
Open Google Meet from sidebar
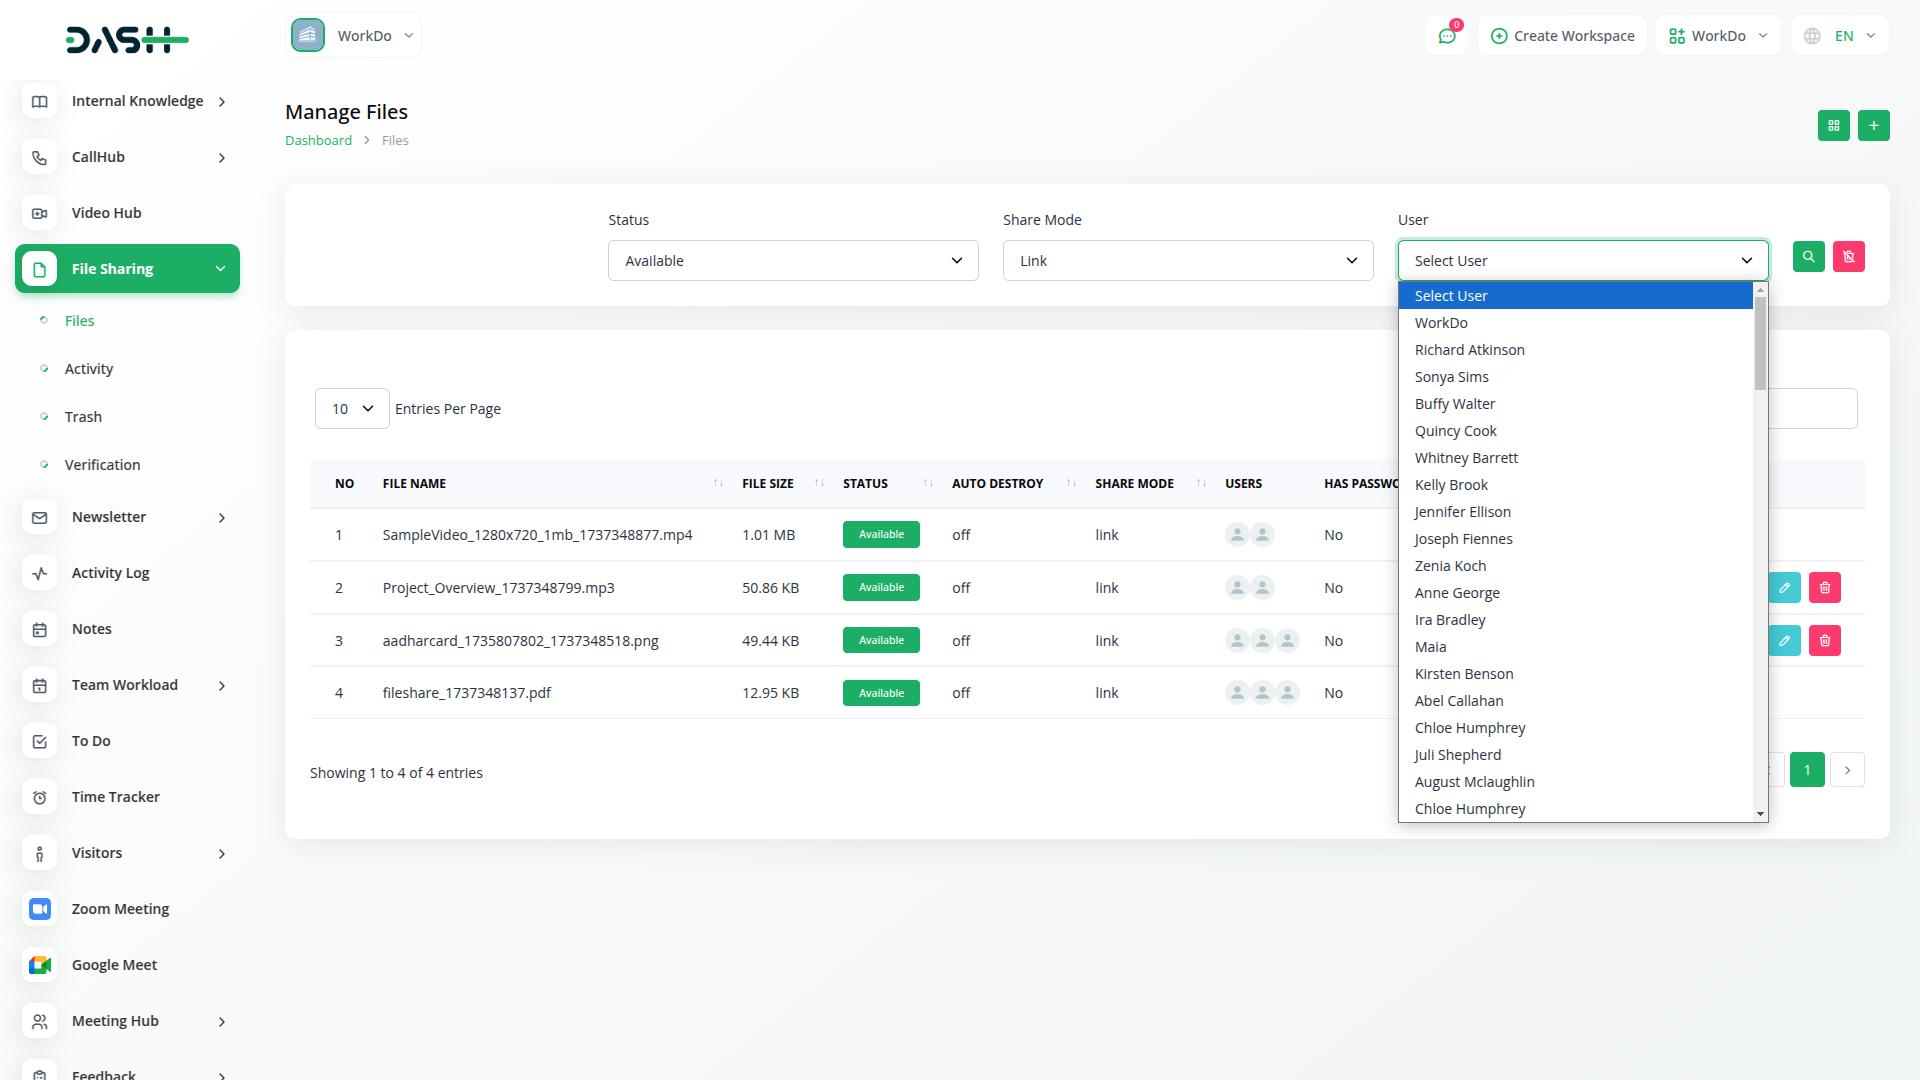[114, 965]
